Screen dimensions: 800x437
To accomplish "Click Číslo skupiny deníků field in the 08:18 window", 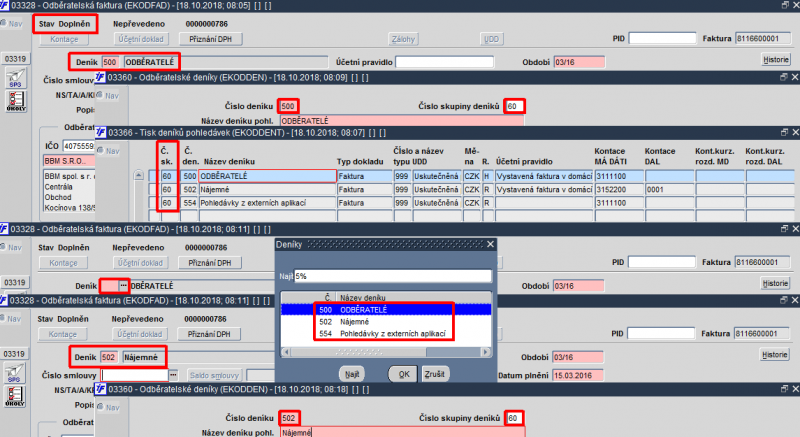I will pyautogui.click(x=514, y=418).
